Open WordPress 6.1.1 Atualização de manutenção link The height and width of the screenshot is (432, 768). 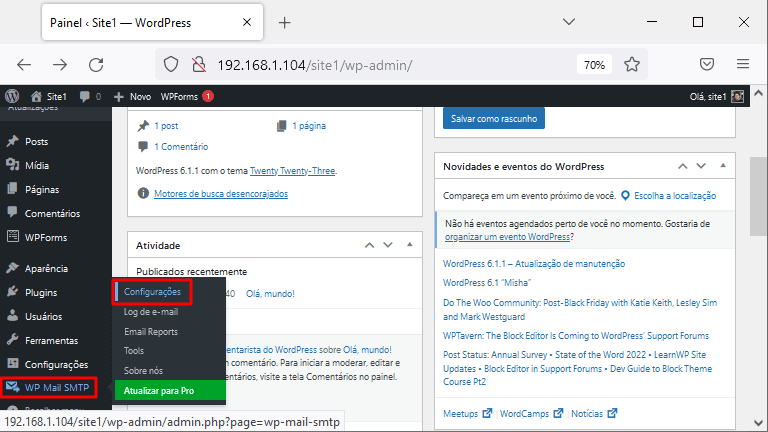click(534, 264)
